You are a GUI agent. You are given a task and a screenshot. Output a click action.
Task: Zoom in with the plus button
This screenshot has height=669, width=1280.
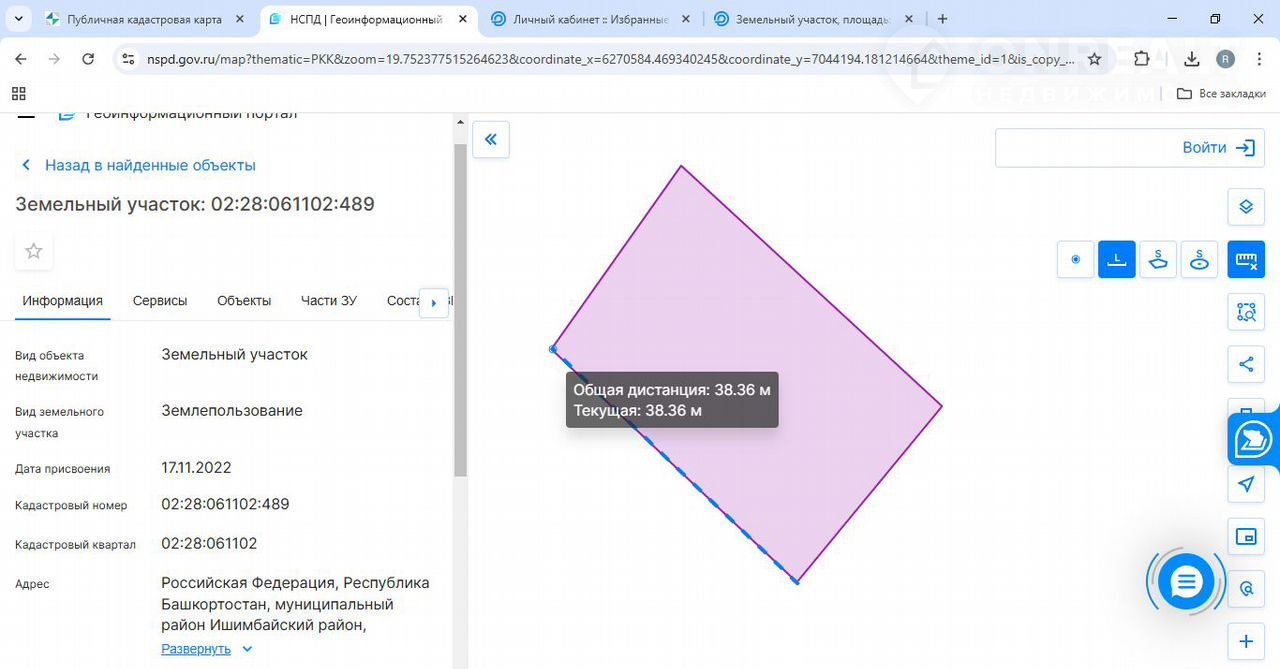click(x=1246, y=641)
